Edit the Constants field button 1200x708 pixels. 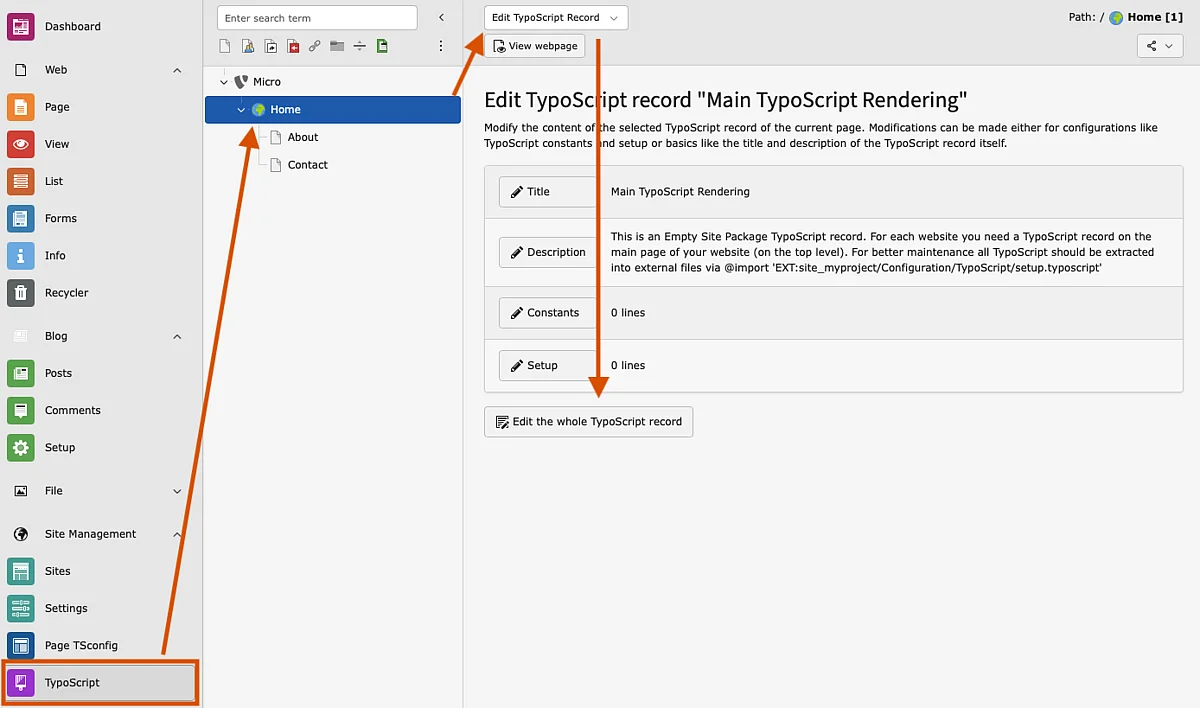(x=546, y=313)
